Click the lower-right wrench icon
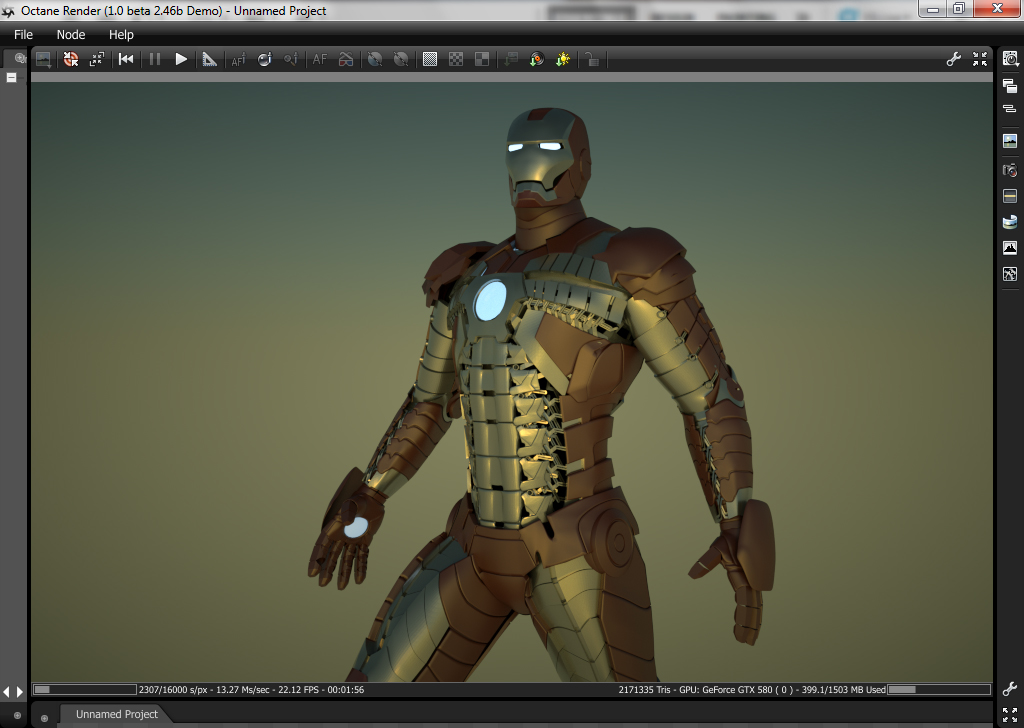This screenshot has width=1024, height=728. [x=1010, y=689]
